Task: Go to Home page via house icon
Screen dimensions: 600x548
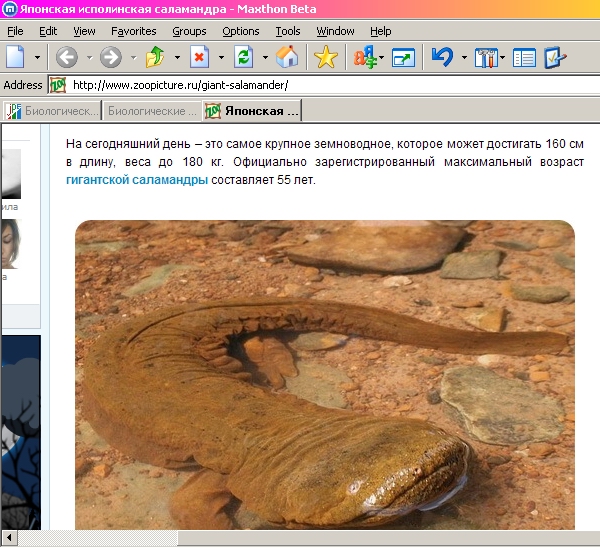Action: coord(287,57)
